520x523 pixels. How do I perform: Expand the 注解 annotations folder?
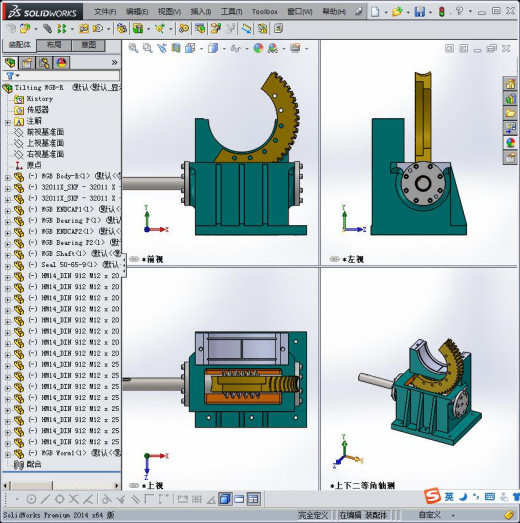tap(8, 122)
